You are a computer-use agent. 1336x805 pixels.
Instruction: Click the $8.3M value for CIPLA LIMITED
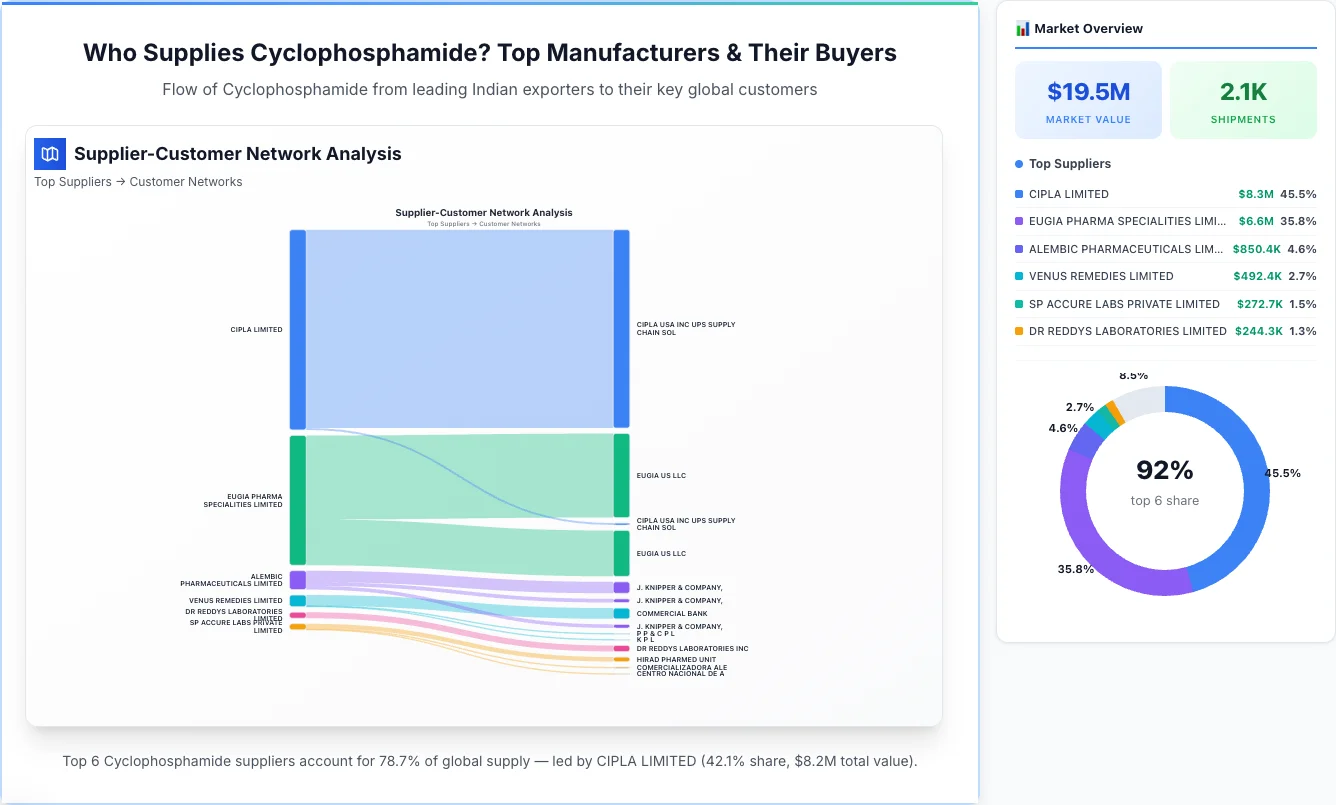1256,194
